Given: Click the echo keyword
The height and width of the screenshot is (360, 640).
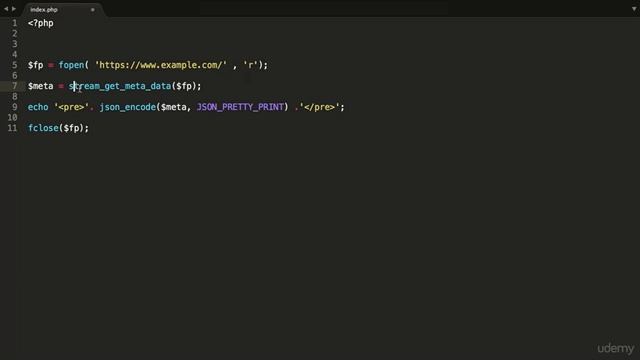Looking at the screenshot, I should pyautogui.click(x=38, y=107).
